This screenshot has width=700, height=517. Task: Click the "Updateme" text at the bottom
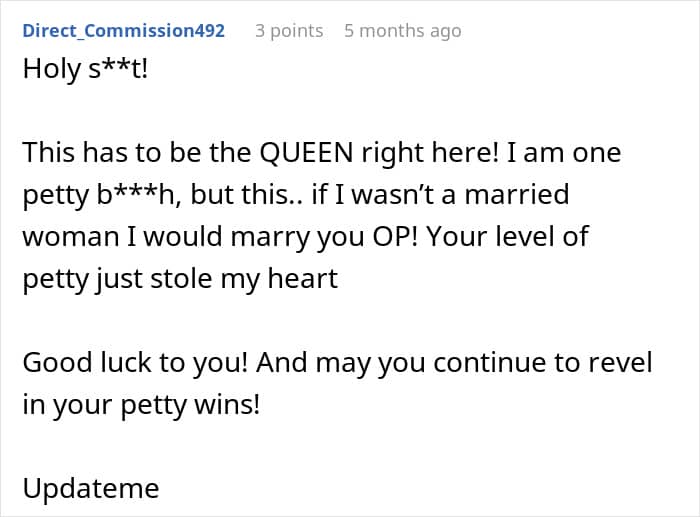90,487
